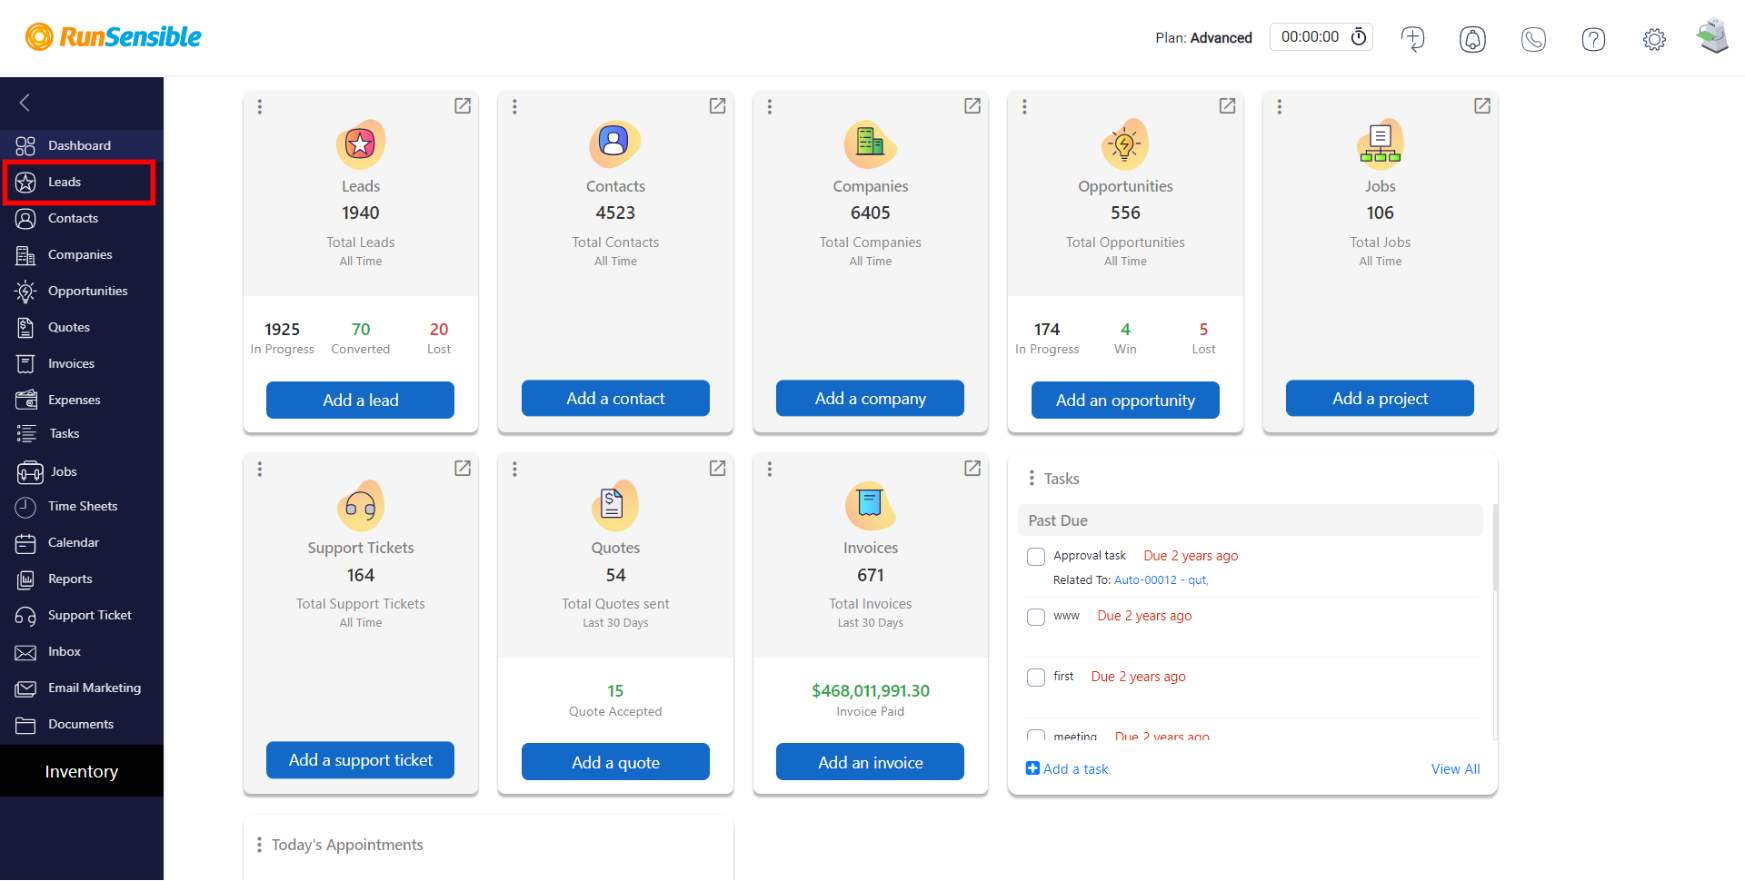Screen dimensions: 1745x881
Task: Click Add a contact button
Action: tap(615, 398)
